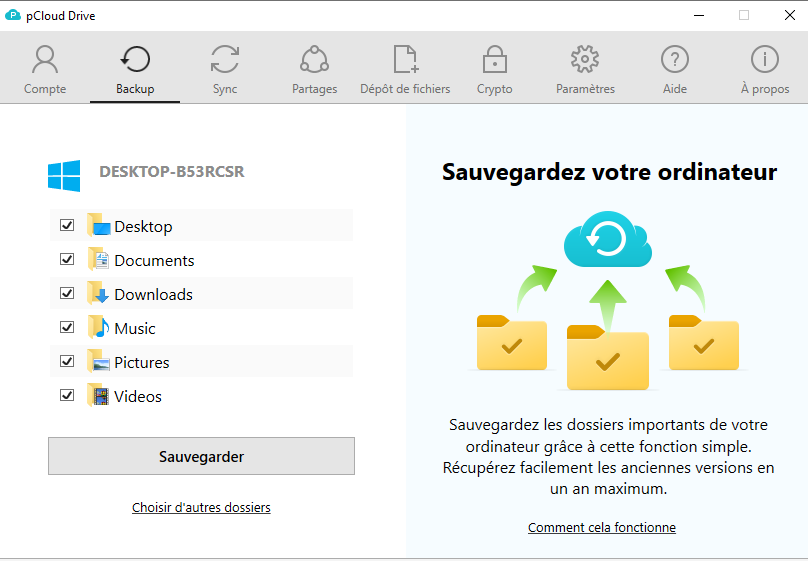Uncheck the Videos folder checkbox
Viewport: 808px width, 561px height.
(x=67, y=395)
